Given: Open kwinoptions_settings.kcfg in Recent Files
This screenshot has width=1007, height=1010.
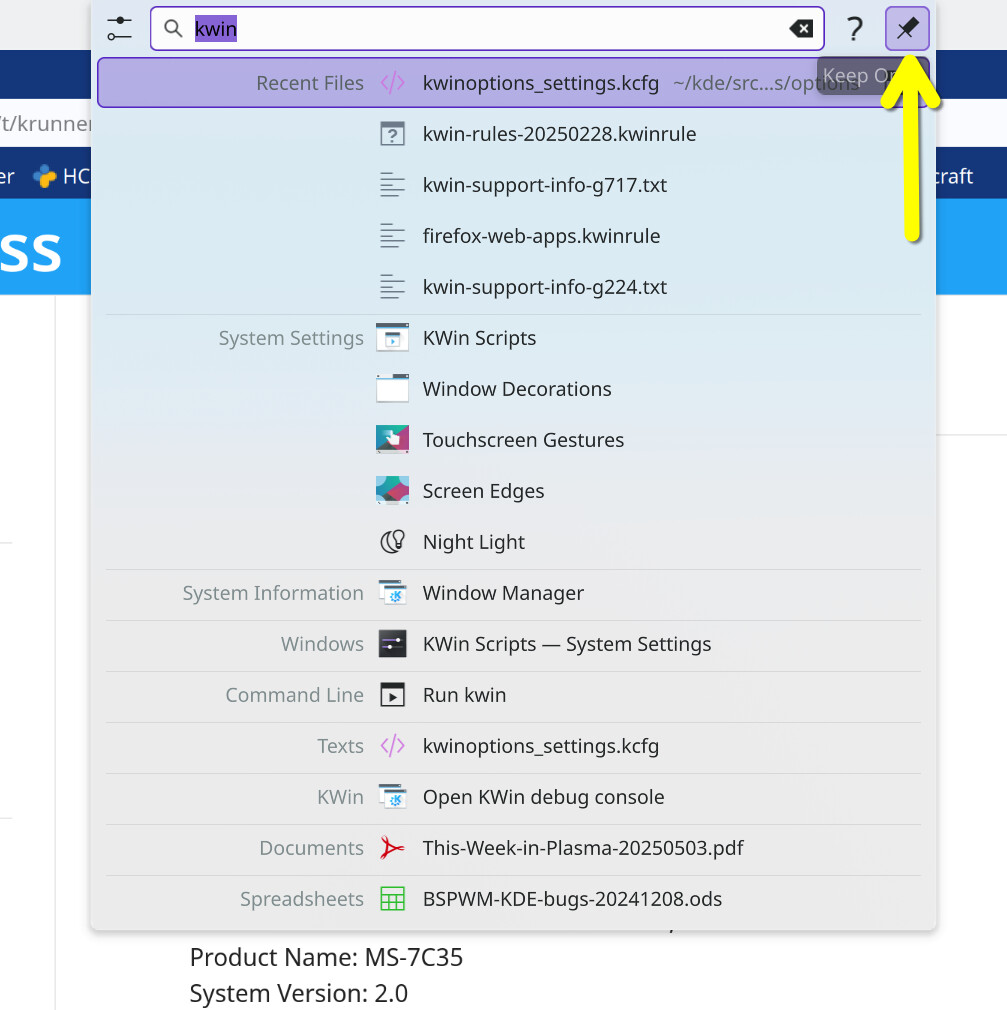Looking at the screenshot, I should [513, 83].
